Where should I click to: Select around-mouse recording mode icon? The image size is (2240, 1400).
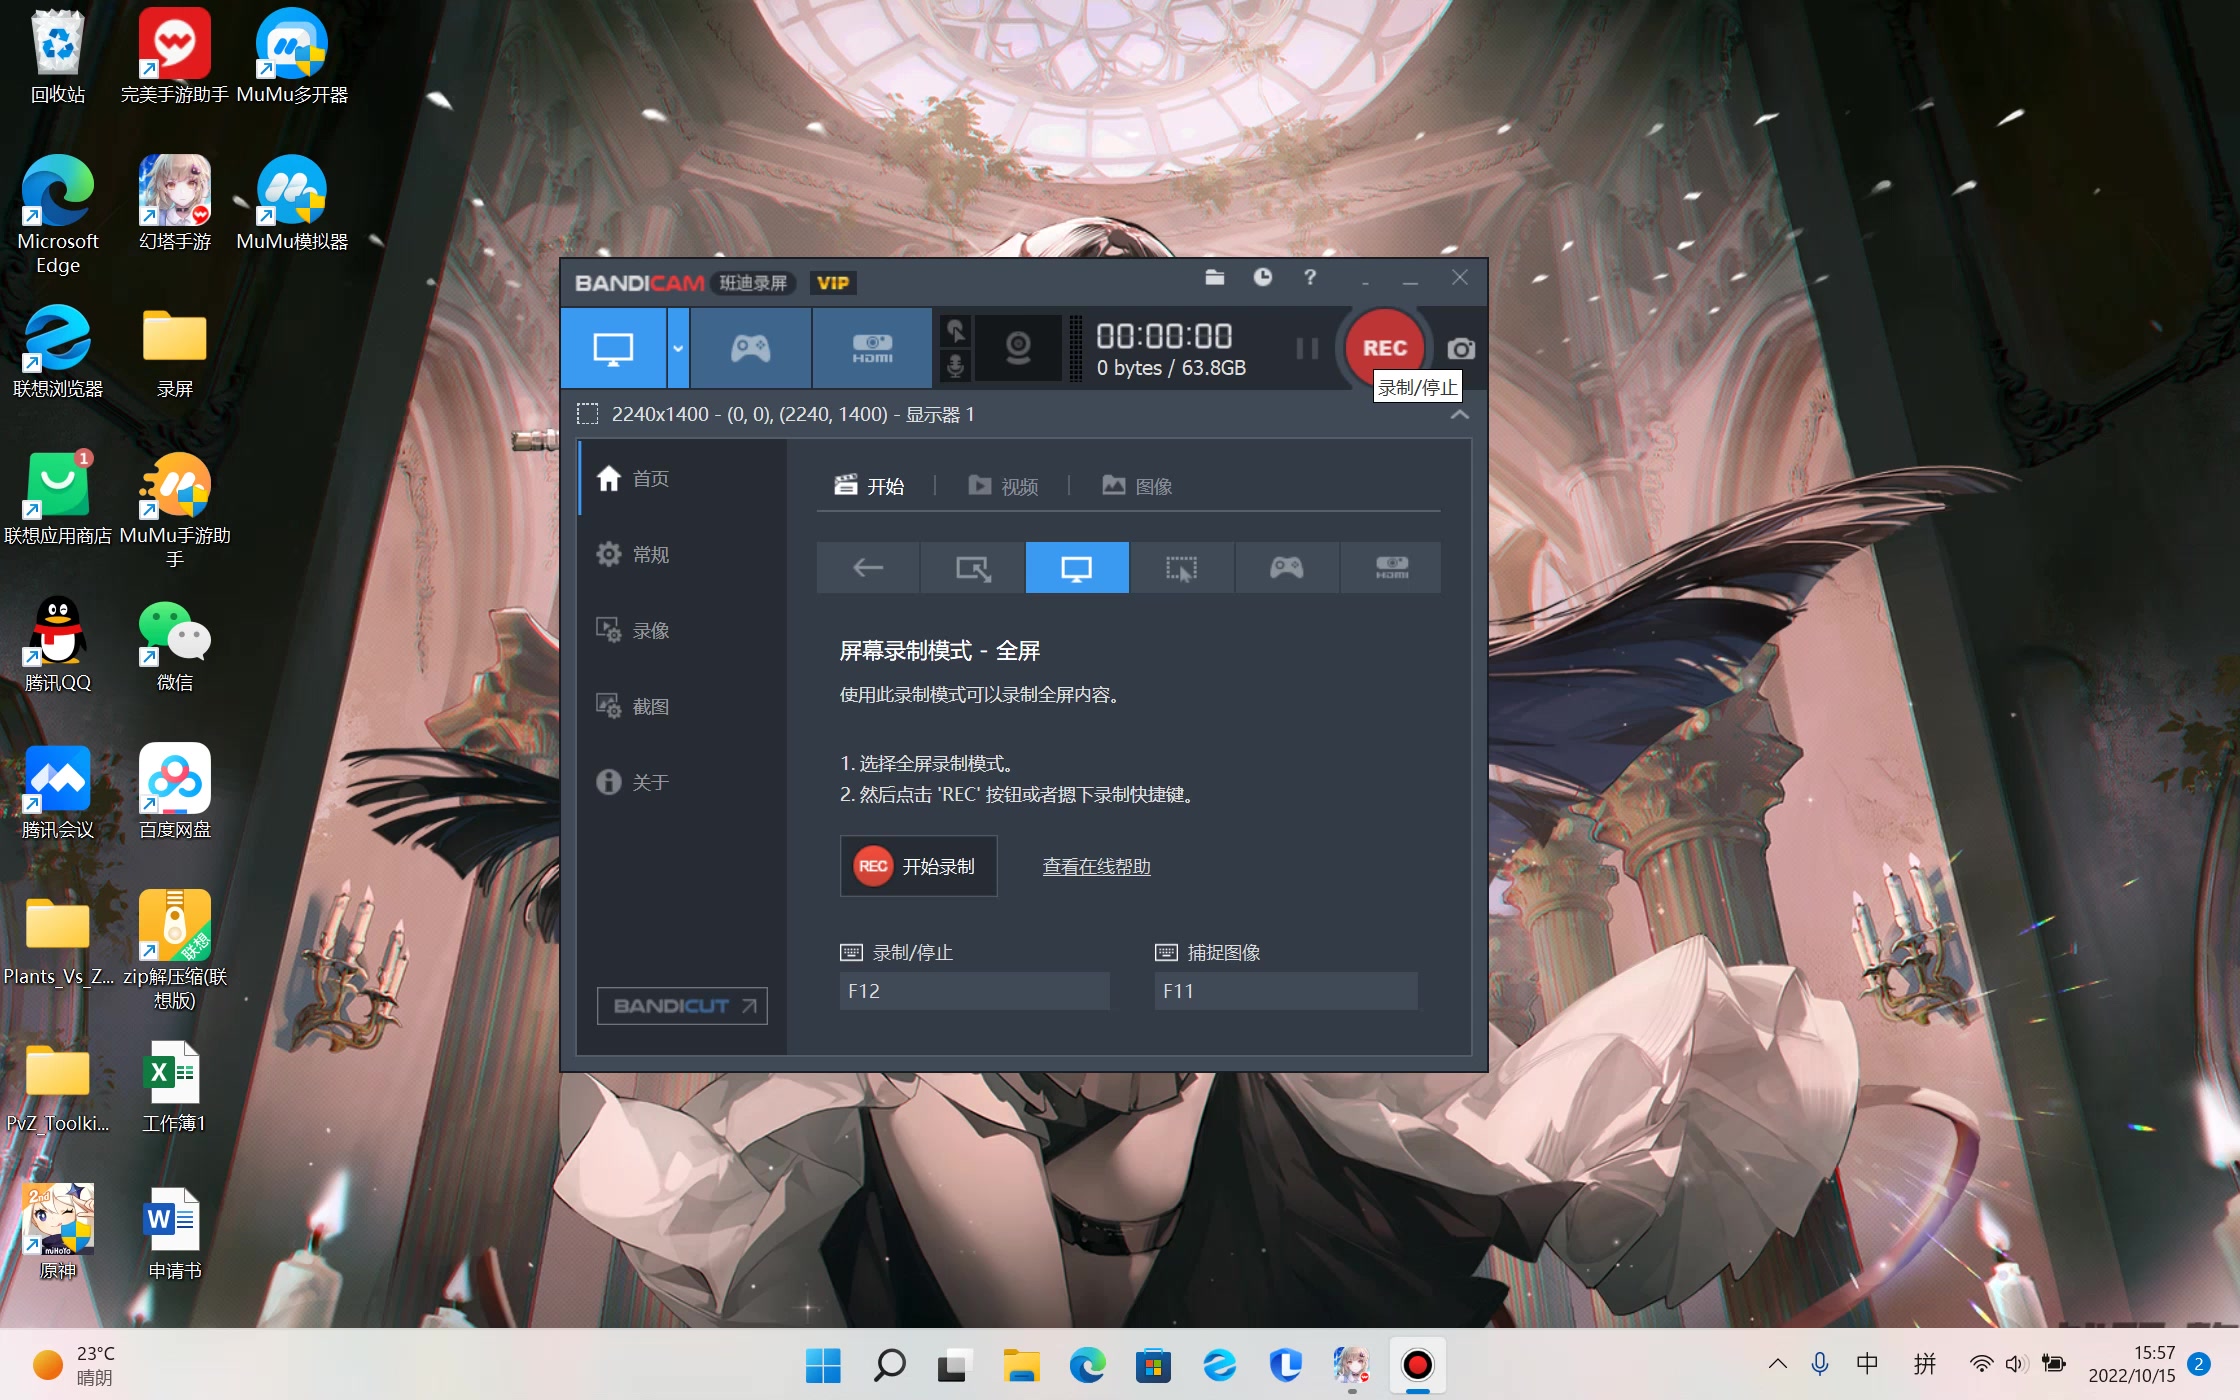point(1182,568)
